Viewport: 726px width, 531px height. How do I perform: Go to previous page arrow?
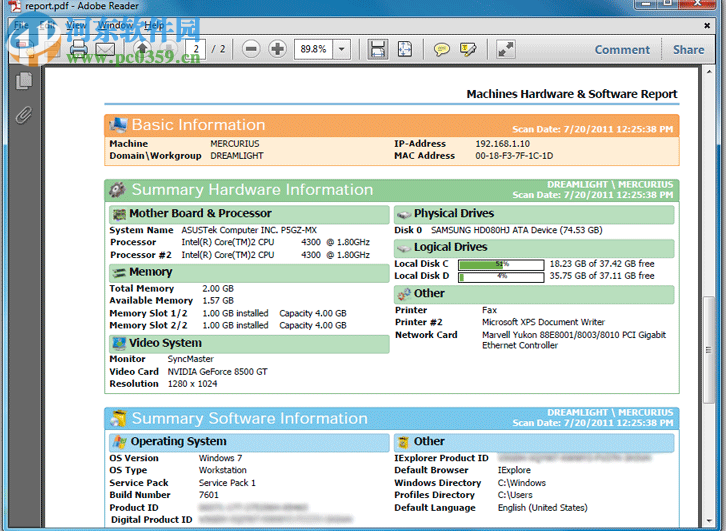pos(142,49)
